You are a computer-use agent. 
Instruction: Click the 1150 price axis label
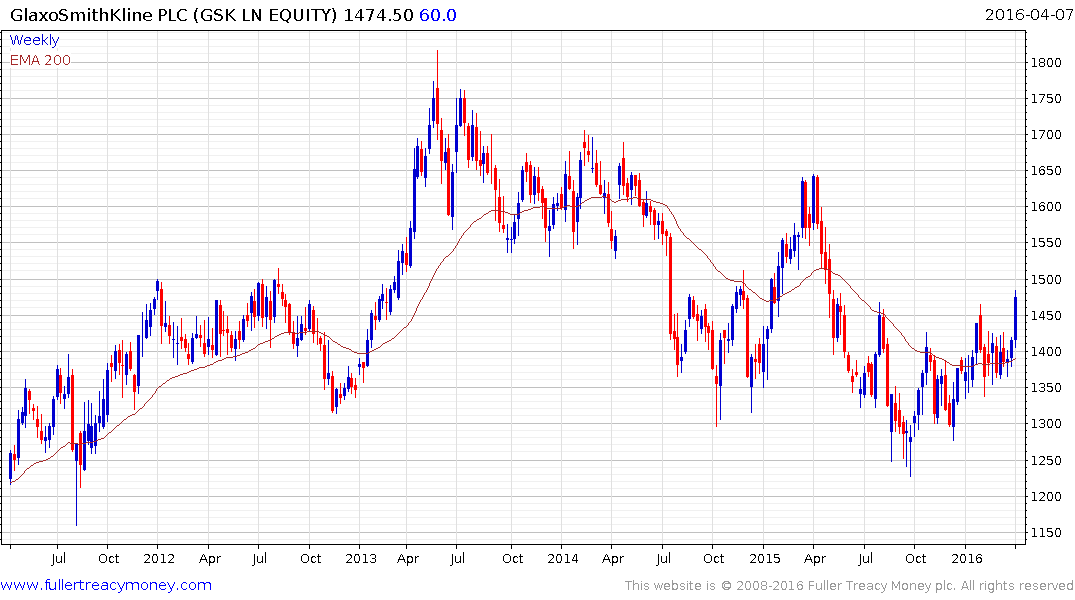pyautogui.click(x=1046, y=533)
